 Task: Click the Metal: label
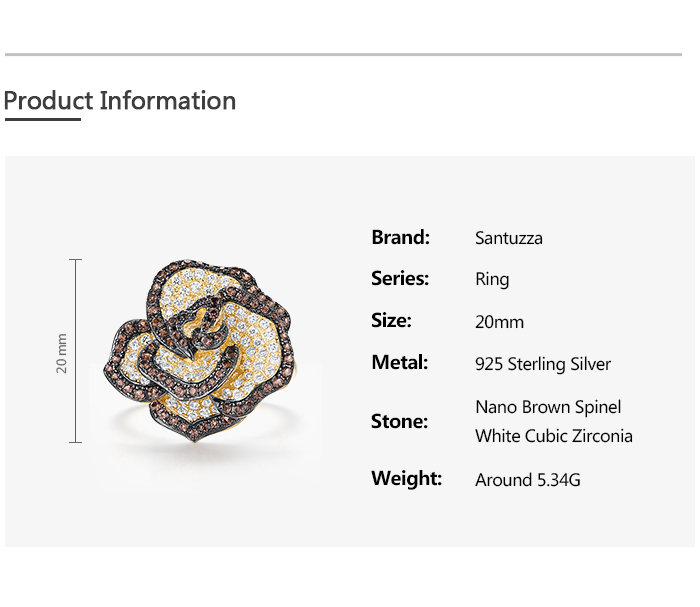point(399,363)
